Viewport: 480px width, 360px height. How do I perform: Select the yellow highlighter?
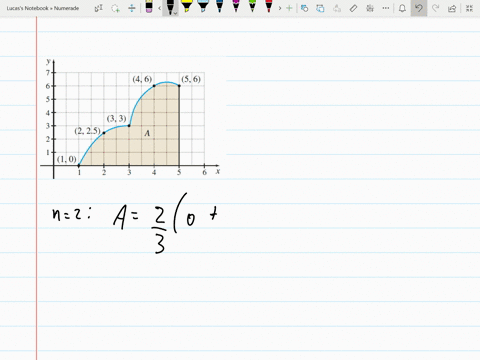click(187, 6)
